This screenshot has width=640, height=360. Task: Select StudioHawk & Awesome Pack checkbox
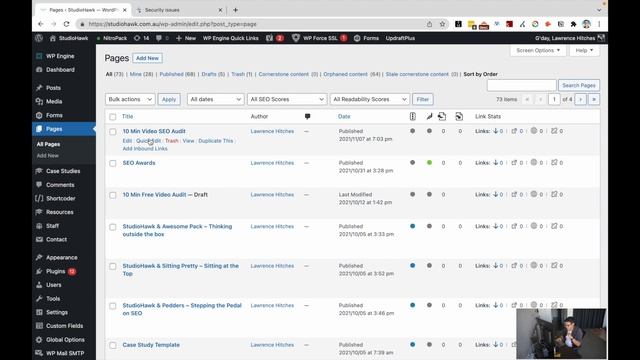coord(113,227)
